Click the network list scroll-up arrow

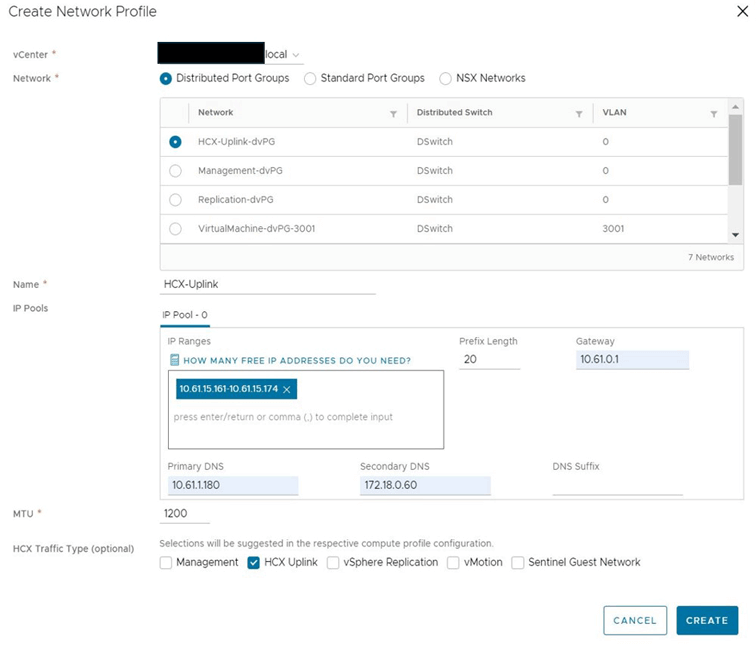coord(735,107)
